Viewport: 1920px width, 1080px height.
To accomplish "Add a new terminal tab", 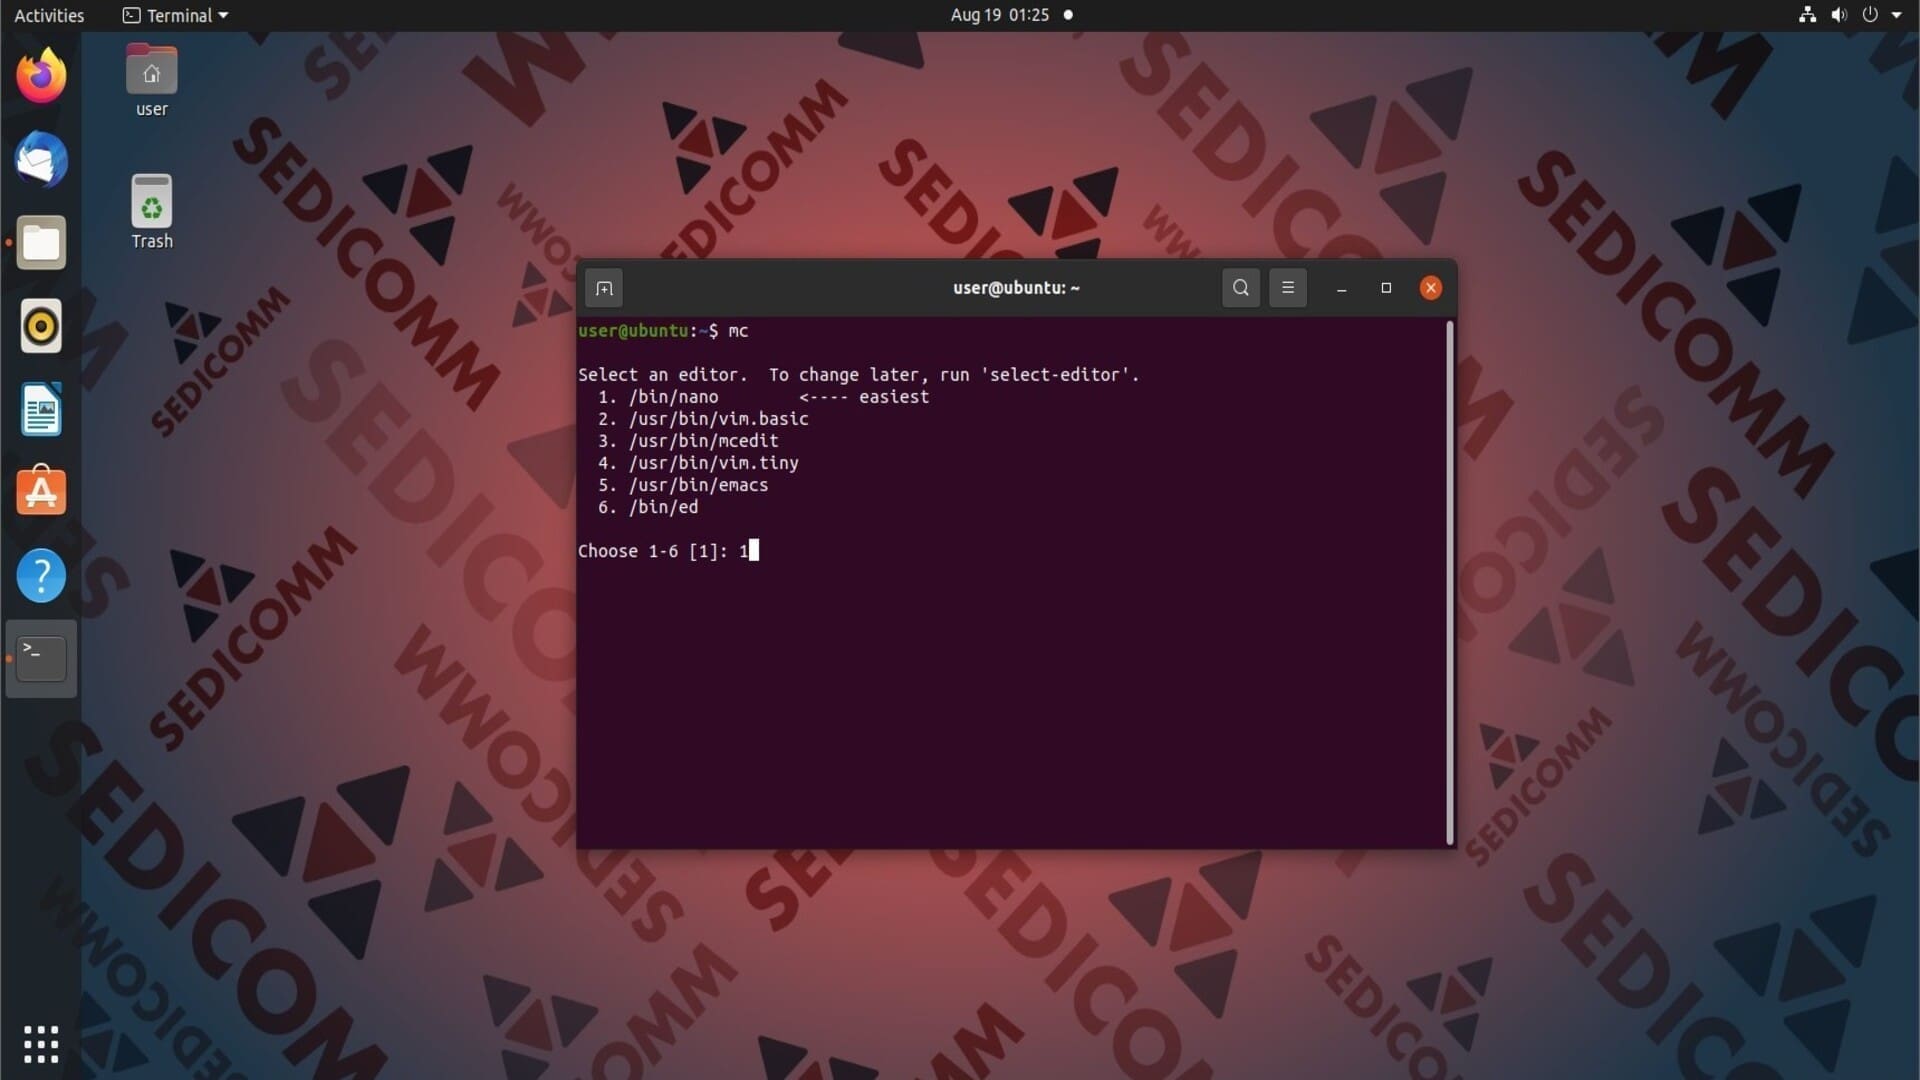I will 604,288.
